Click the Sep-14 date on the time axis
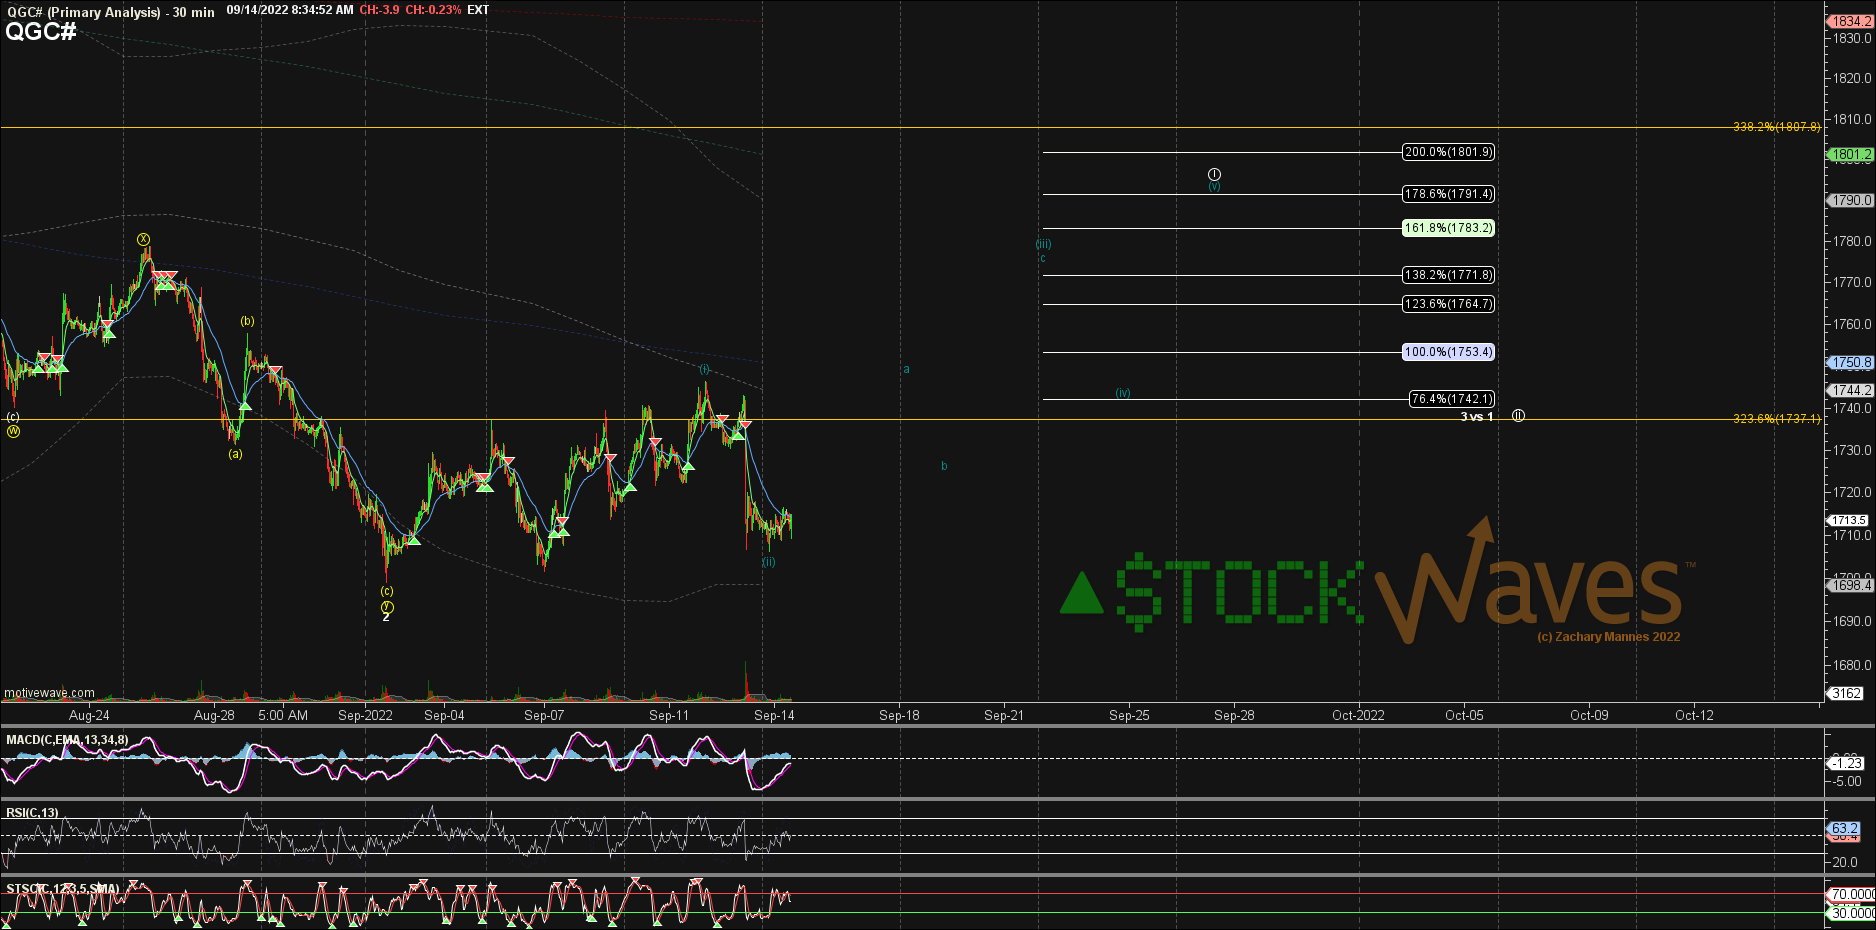Screen dimensions: 1876x930 [x=774, y=715]
